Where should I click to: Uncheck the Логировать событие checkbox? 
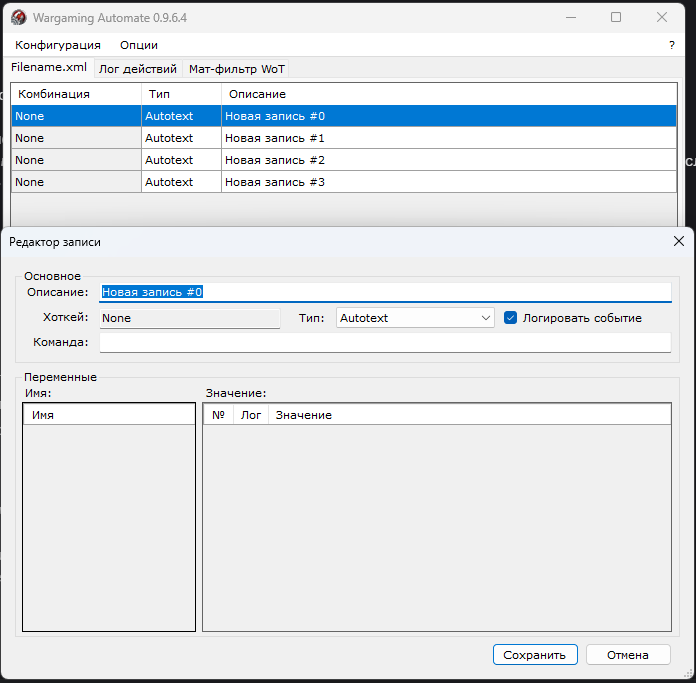pos(510,318)
